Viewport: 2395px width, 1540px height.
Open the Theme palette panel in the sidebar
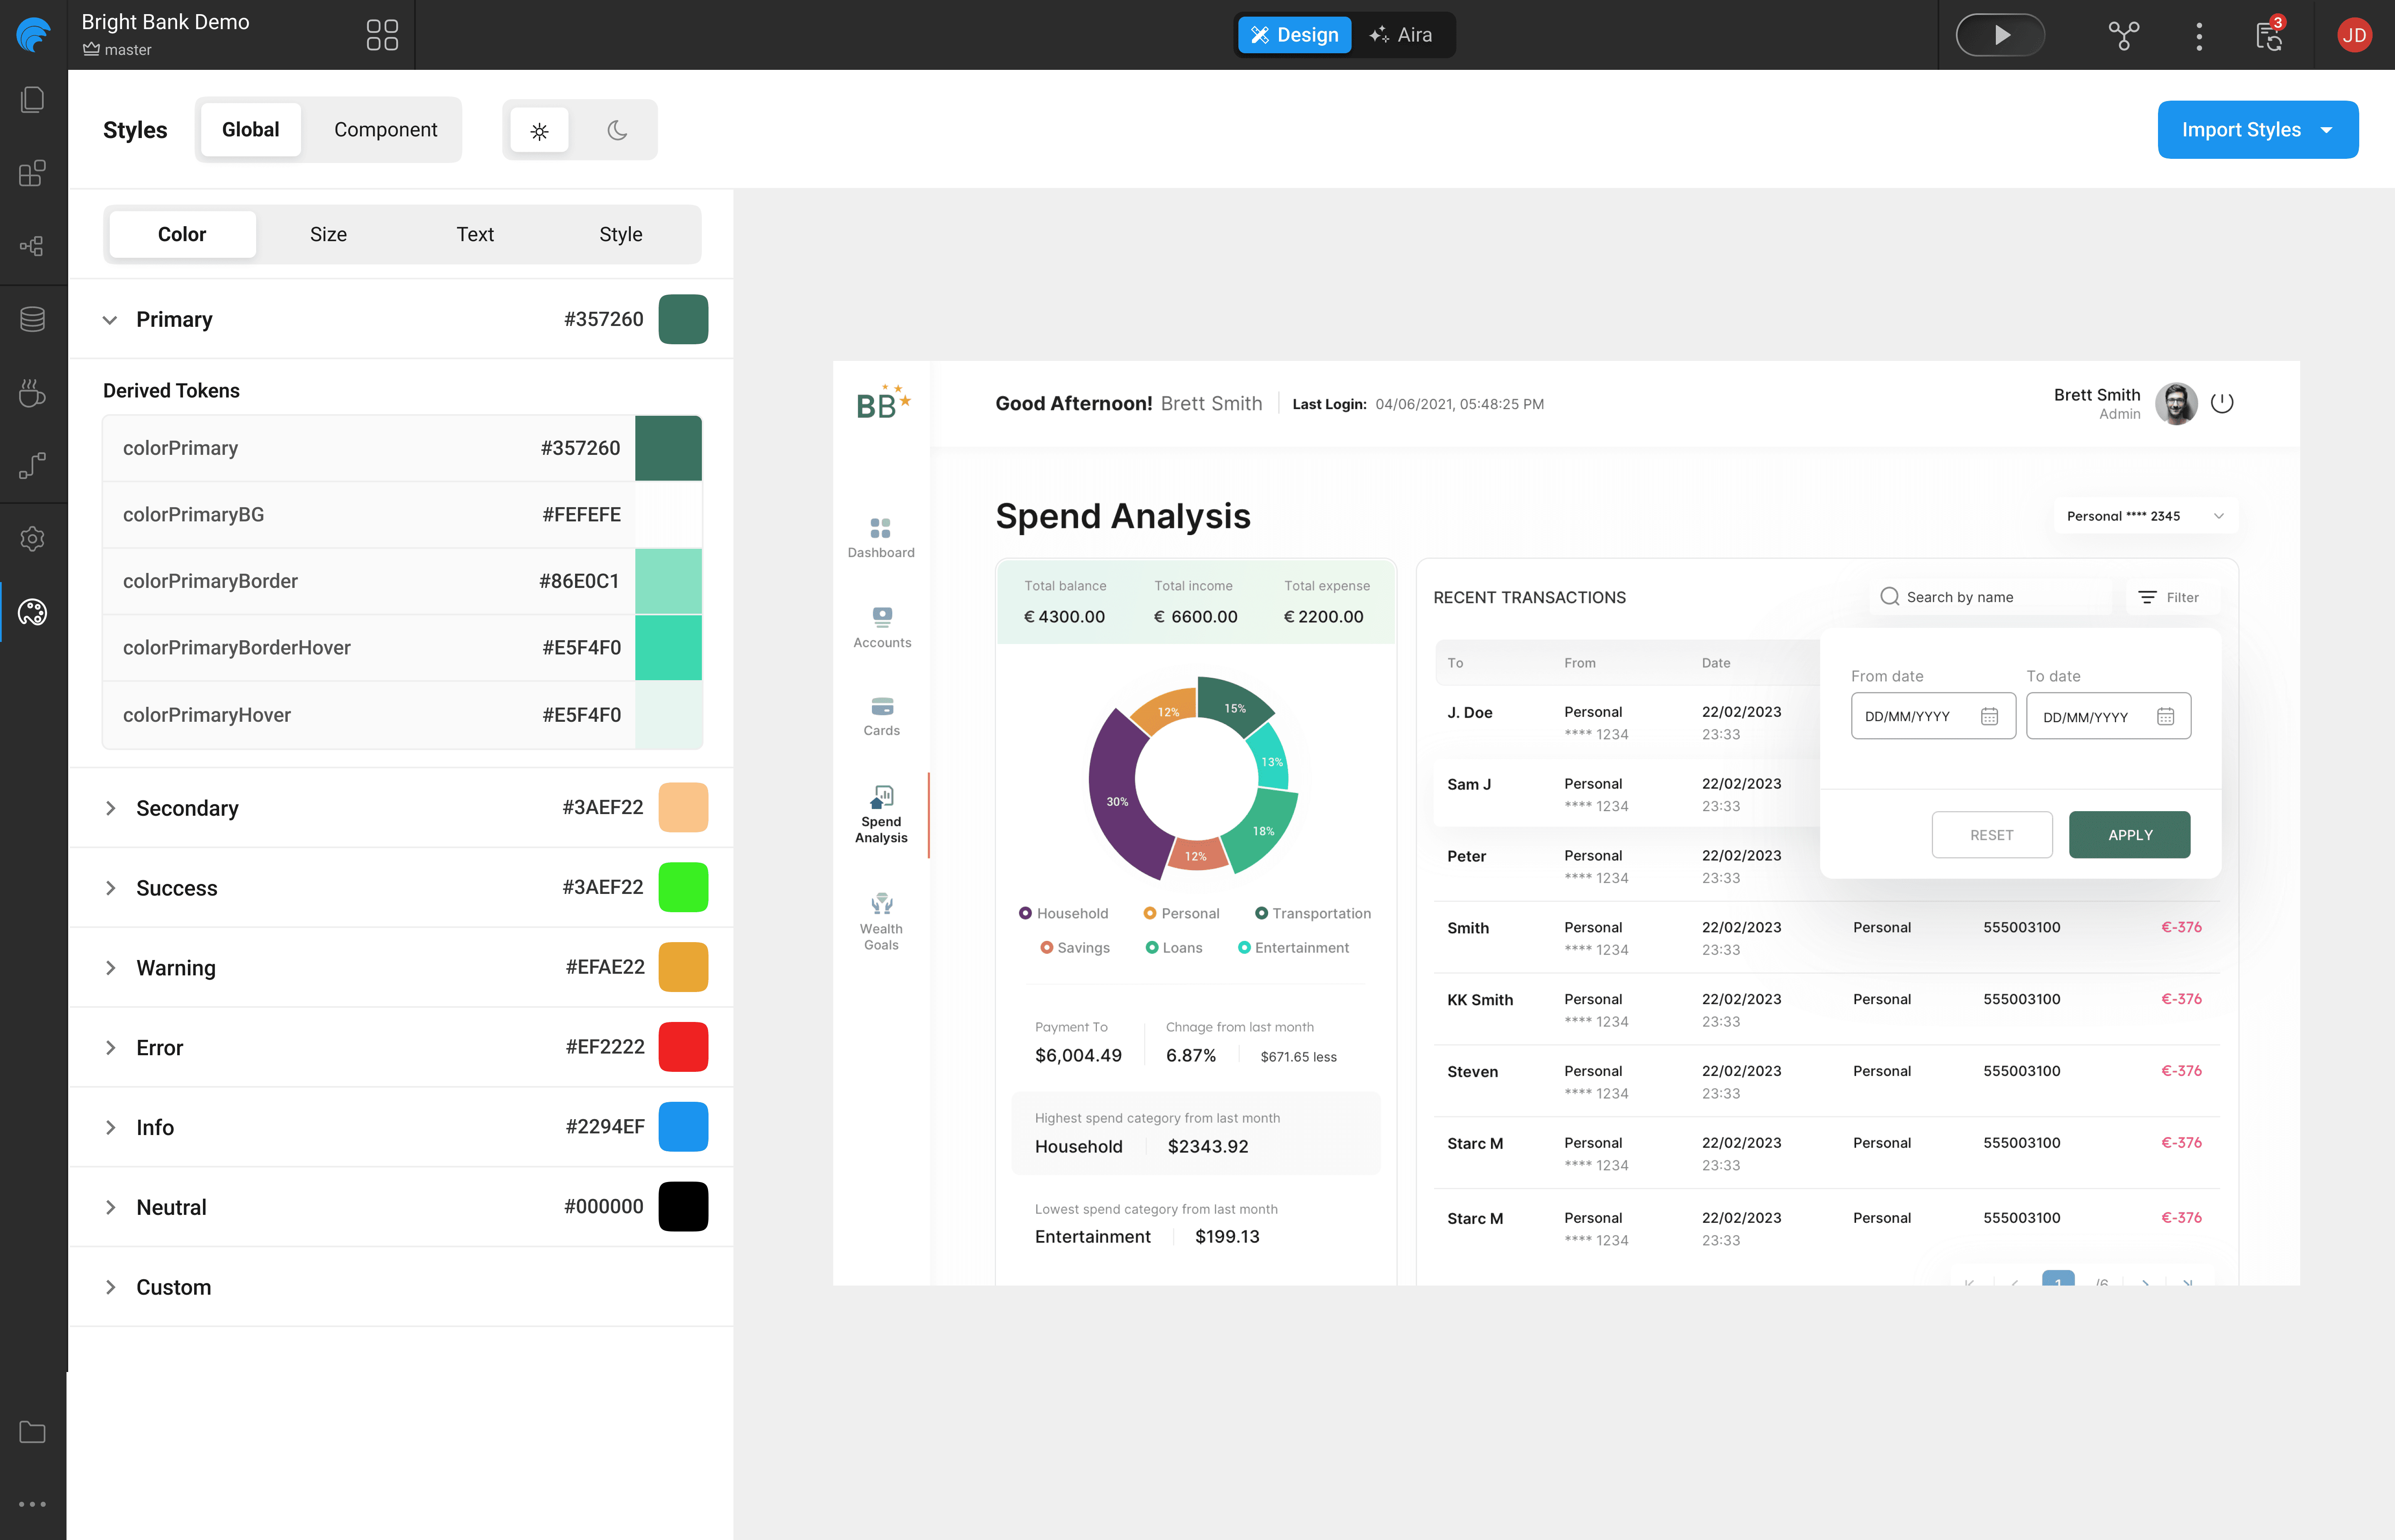pos(33,612)
